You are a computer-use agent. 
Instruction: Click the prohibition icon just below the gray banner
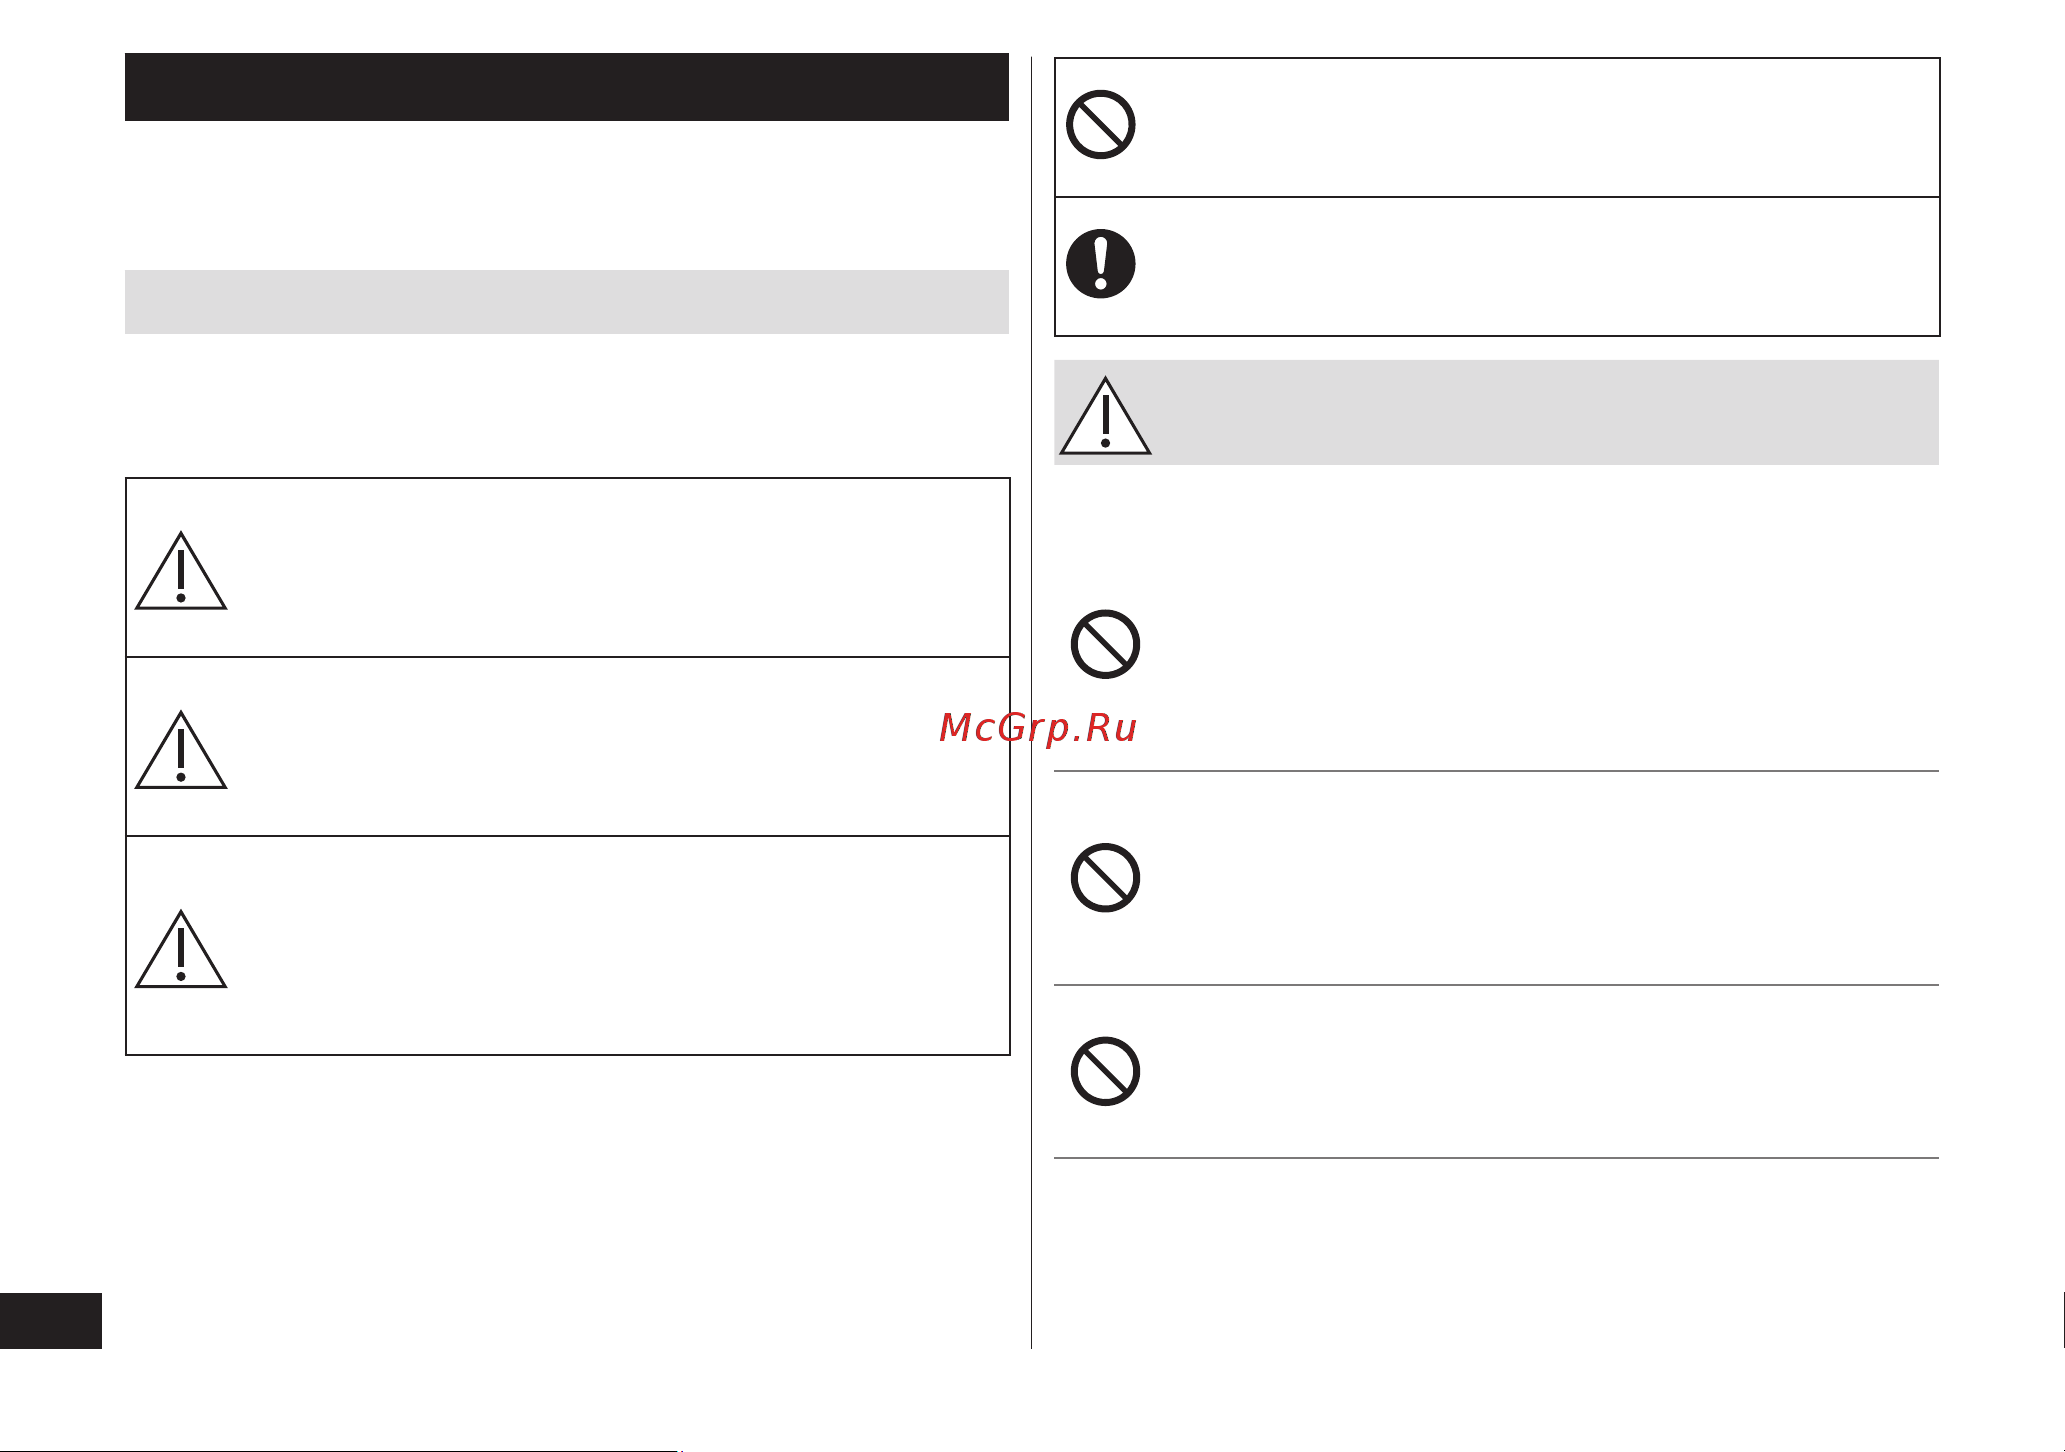tap(1105, 644)
